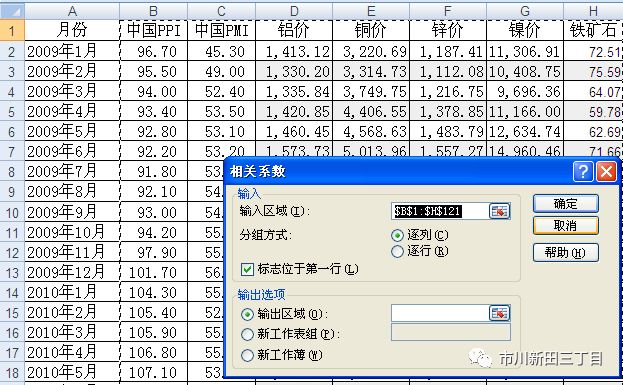Focus the 输出区域 range field
Screen dimensions: 623x385
[x=440, y=313]
